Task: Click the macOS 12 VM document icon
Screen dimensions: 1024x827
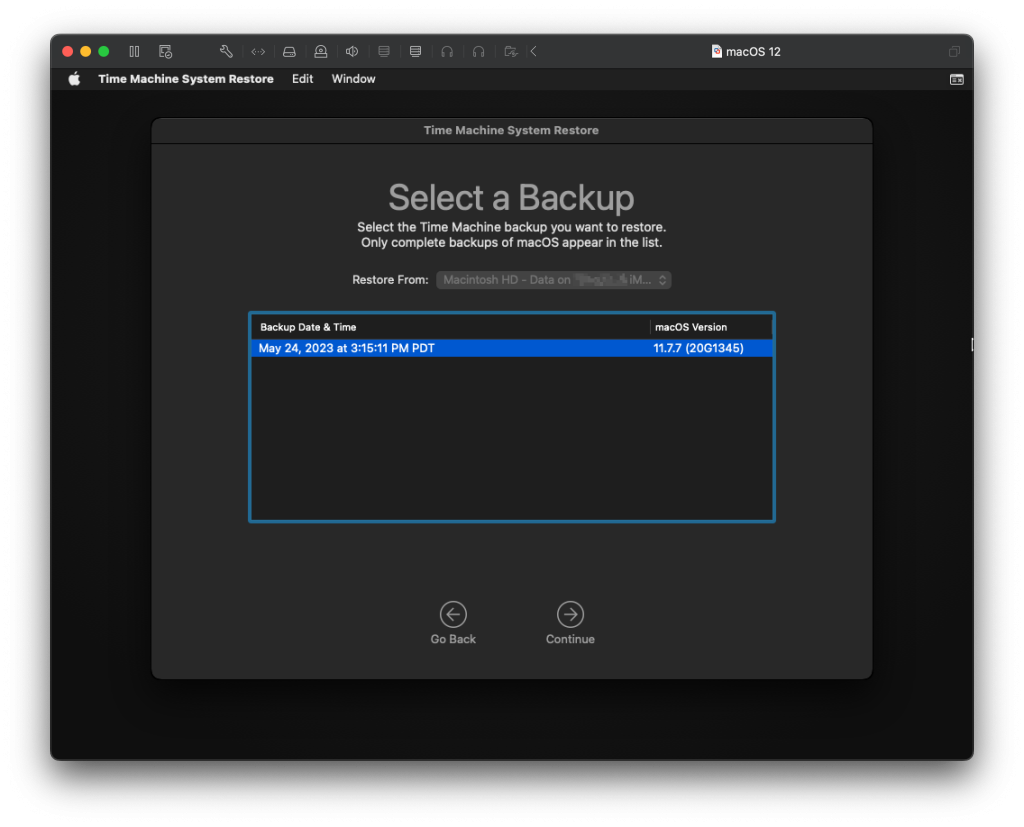Action: [716, 52]
